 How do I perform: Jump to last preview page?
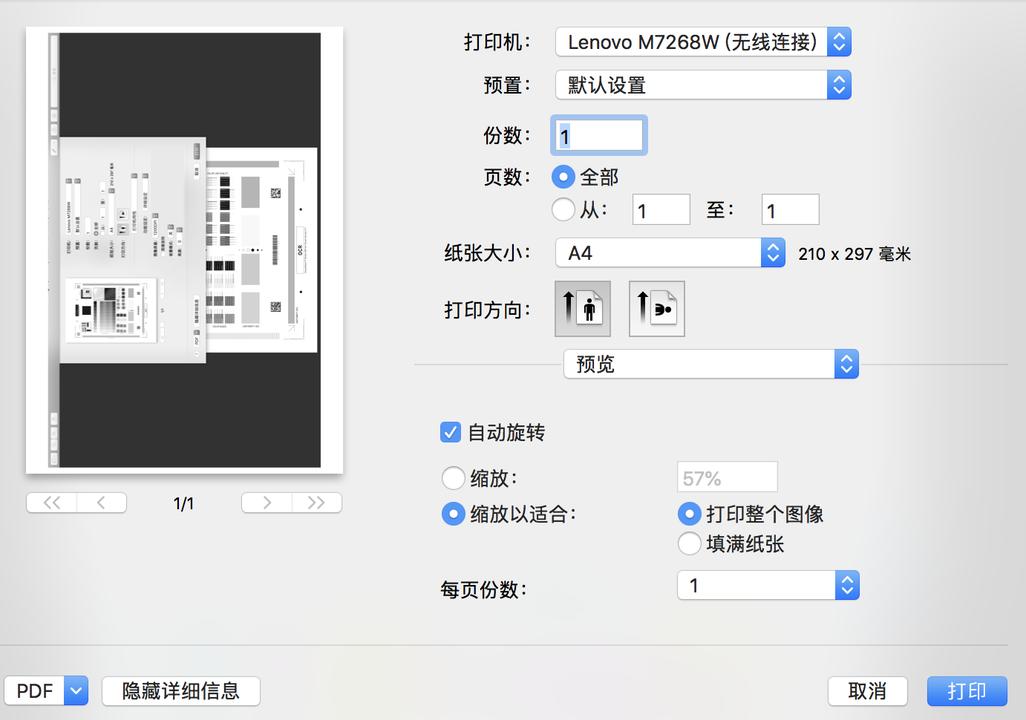pyautogui.click(x=318, y=502)
